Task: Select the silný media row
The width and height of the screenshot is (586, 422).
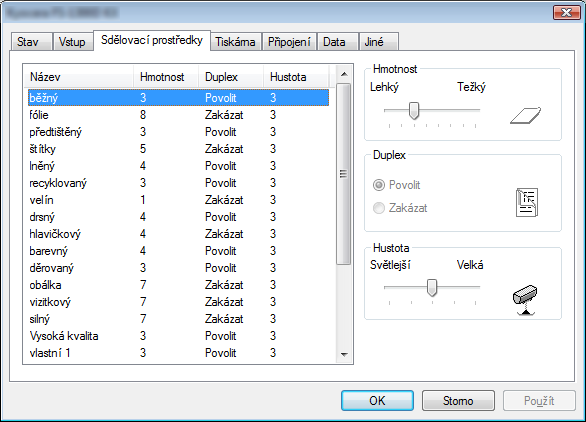Action: point(178,319)
